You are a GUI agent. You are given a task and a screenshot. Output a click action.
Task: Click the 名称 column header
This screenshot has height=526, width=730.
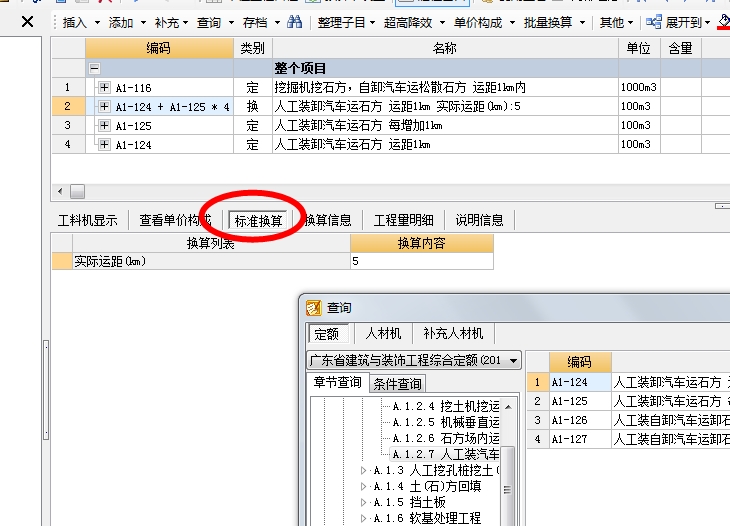(445, 48)
